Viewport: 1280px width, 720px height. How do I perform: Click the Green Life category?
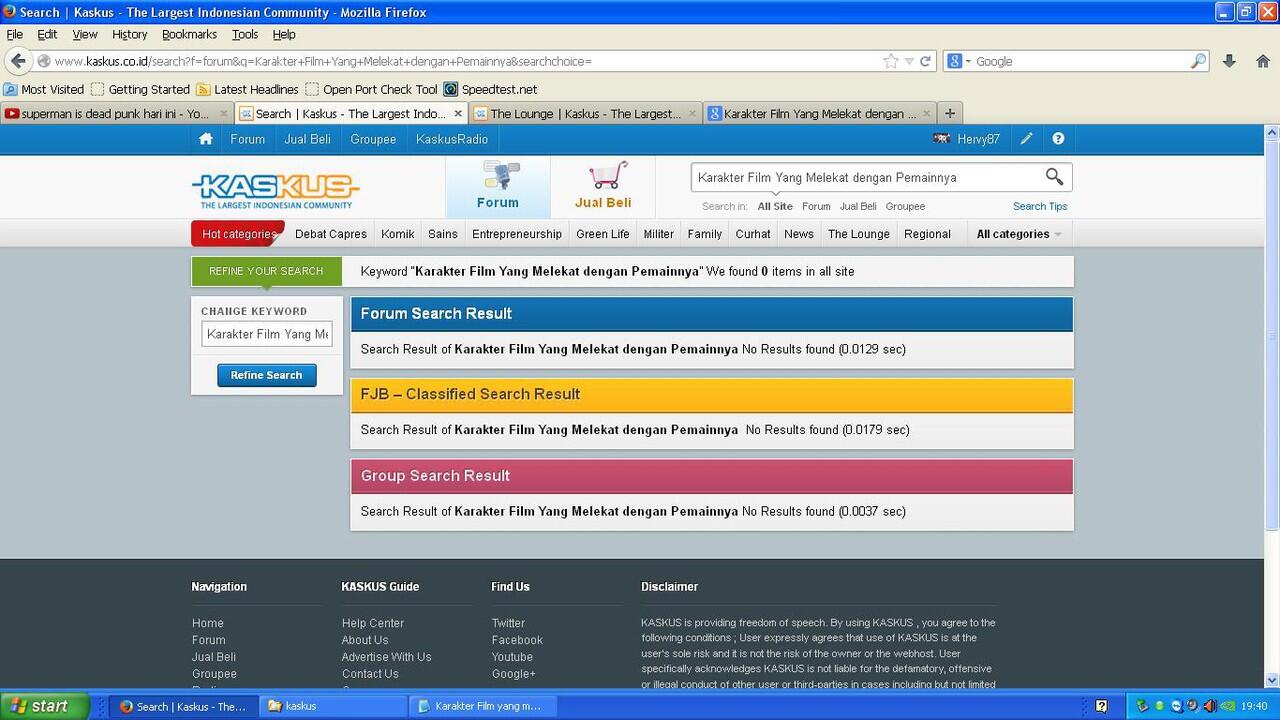pyautogui.click(x=603, y=234)
